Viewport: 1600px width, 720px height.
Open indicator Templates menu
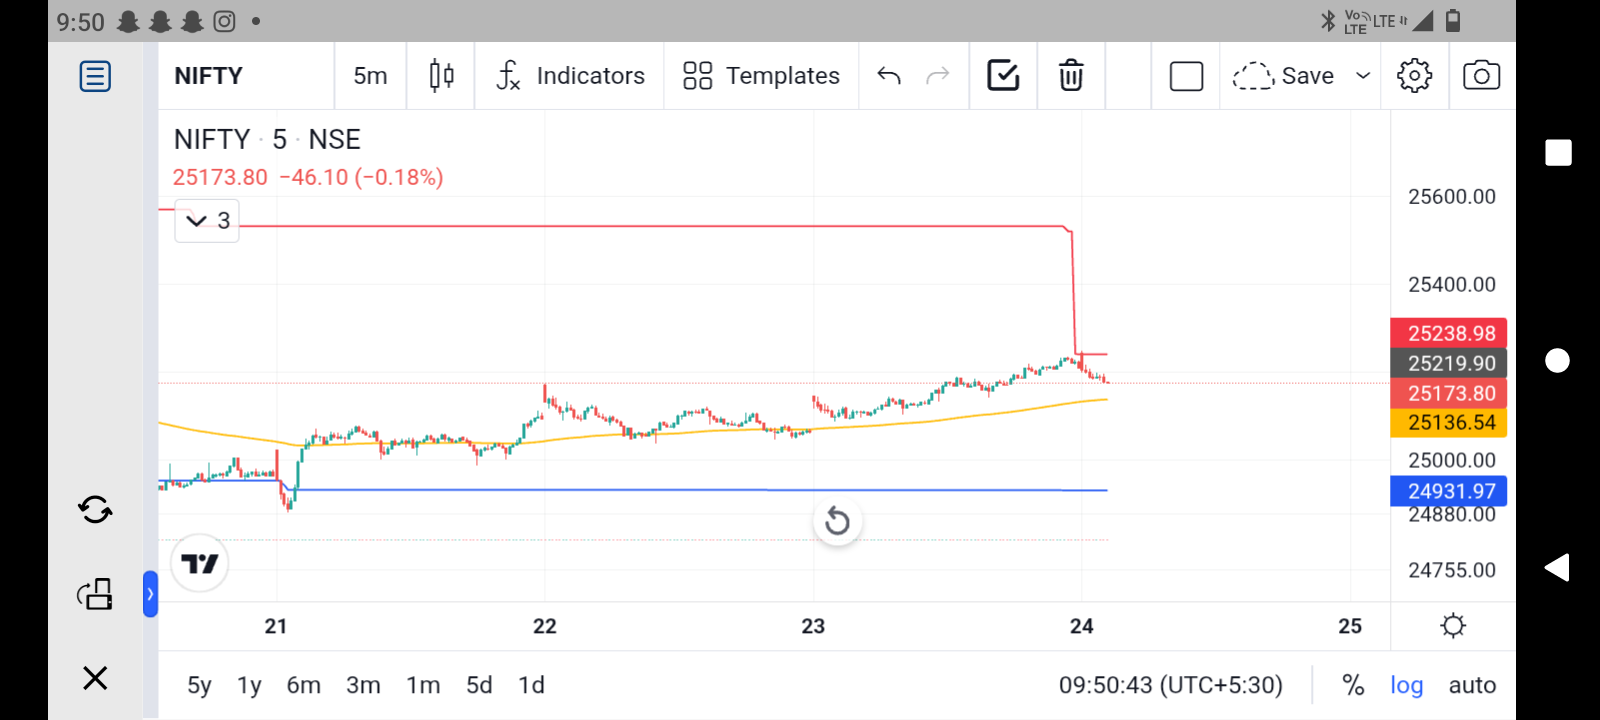(x=761, y=76)
